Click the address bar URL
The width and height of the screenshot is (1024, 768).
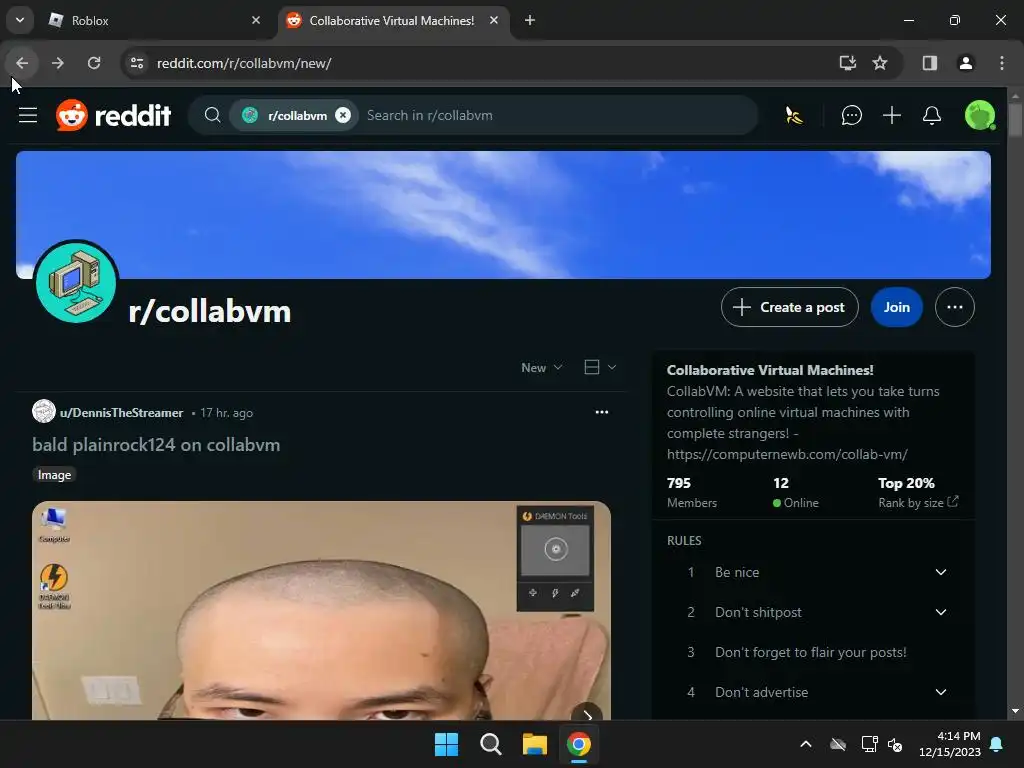point(244,63)
